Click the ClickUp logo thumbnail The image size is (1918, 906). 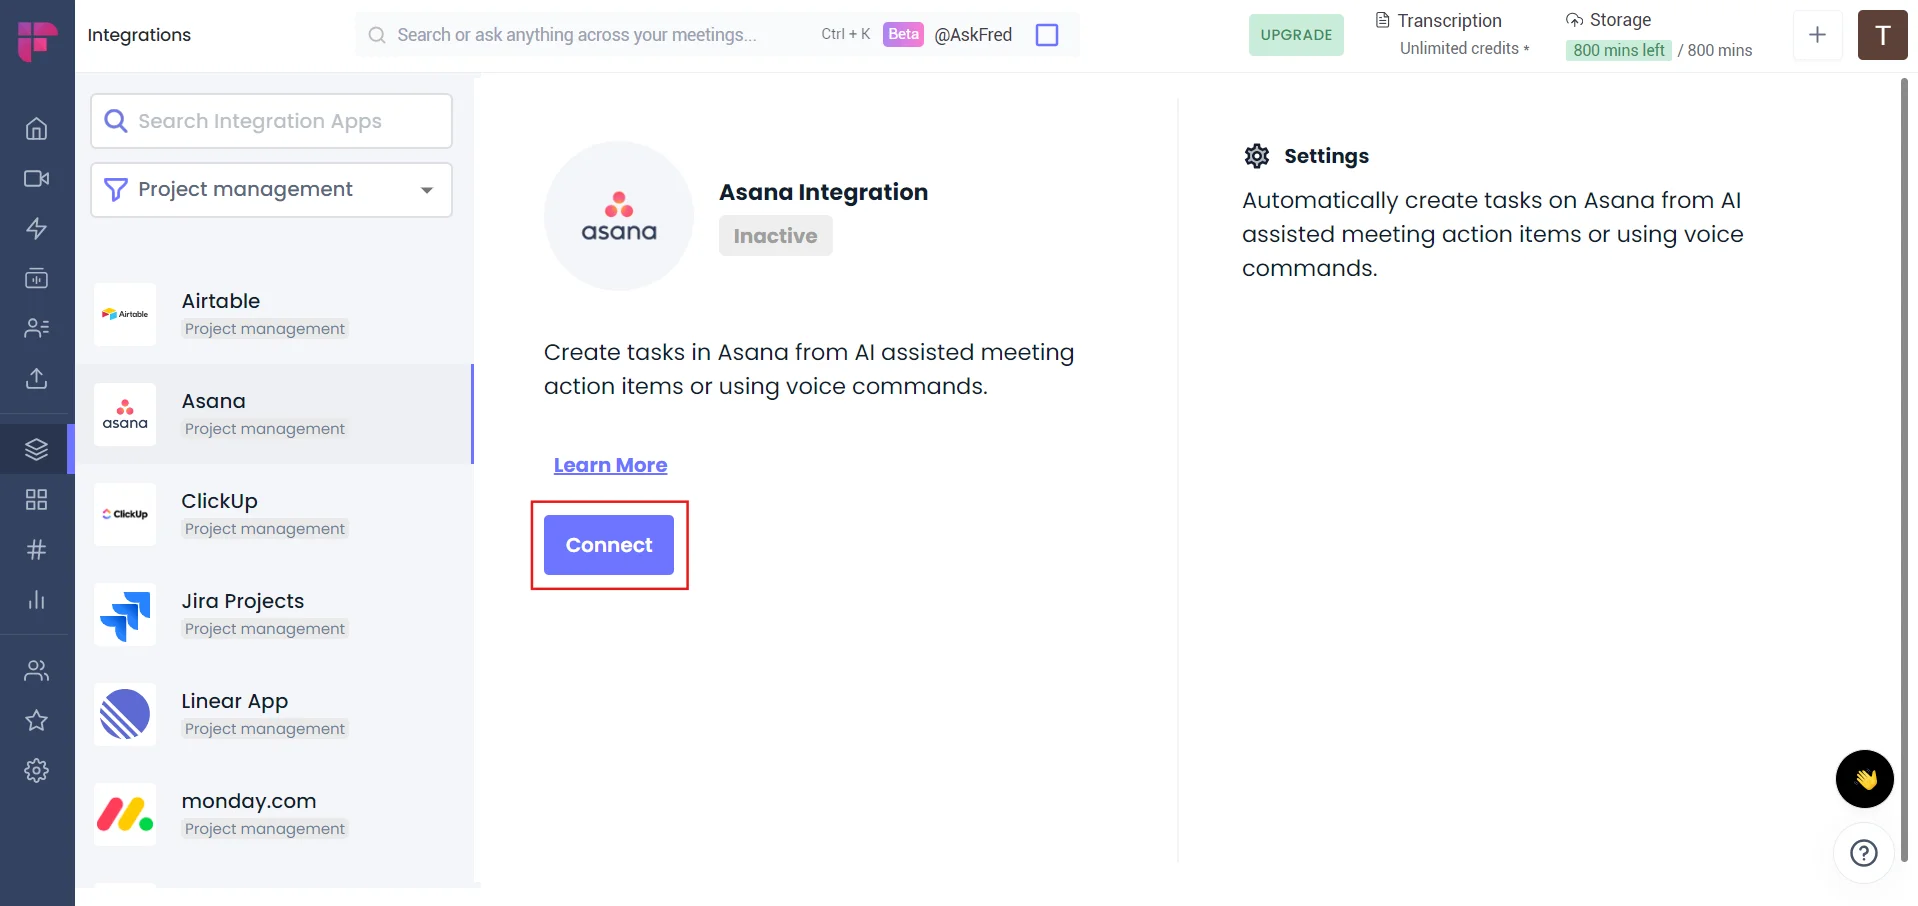[x=125, y=514]
